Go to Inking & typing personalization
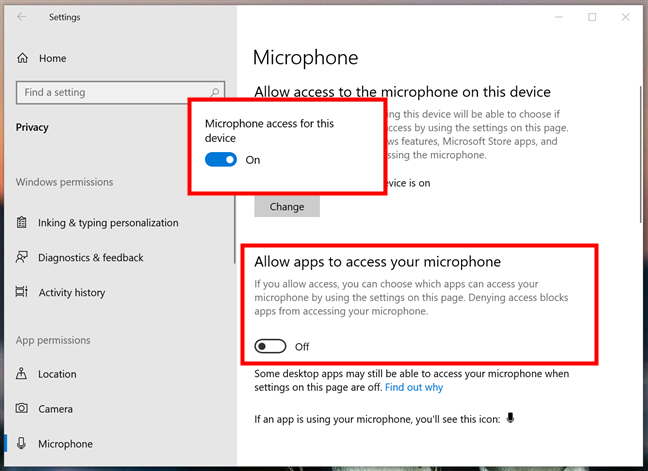 [x=108, y=223]
